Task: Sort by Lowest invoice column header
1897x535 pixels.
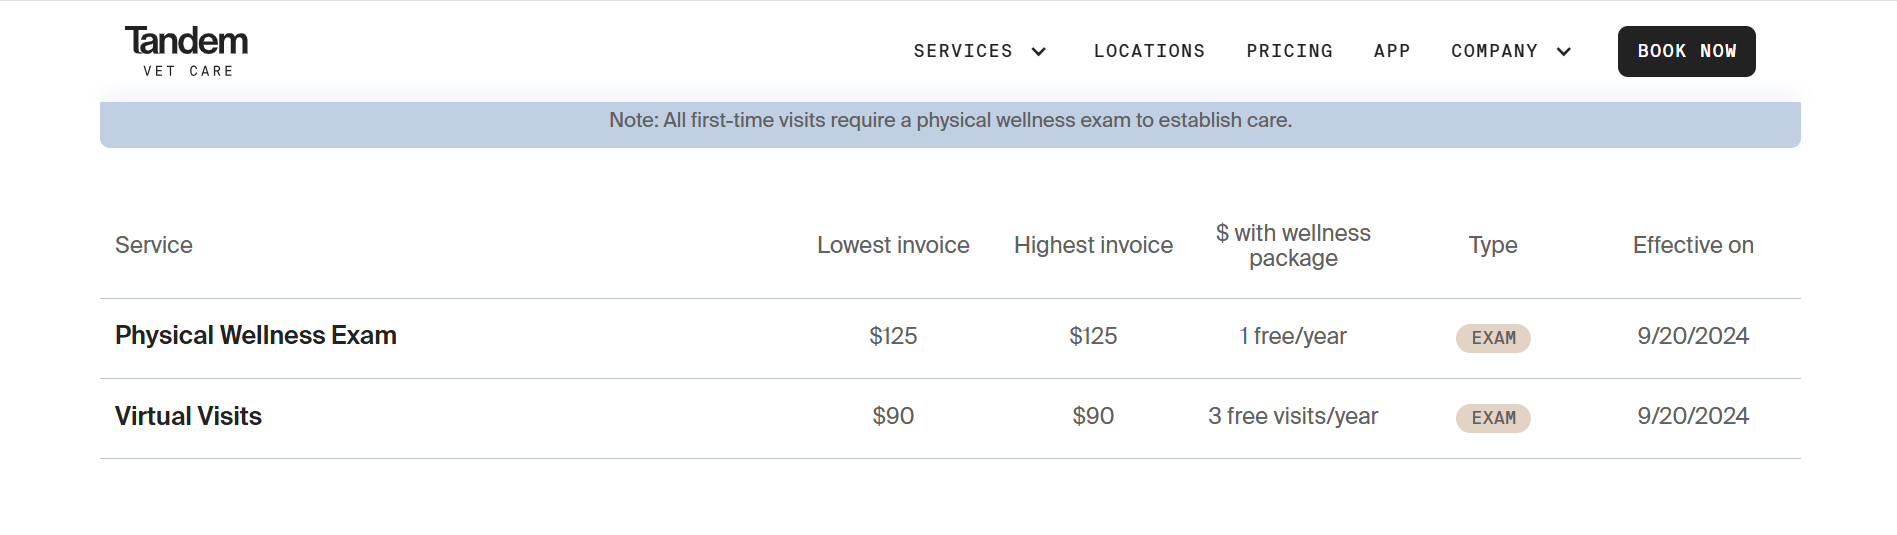Action: (x=893, y=246)
